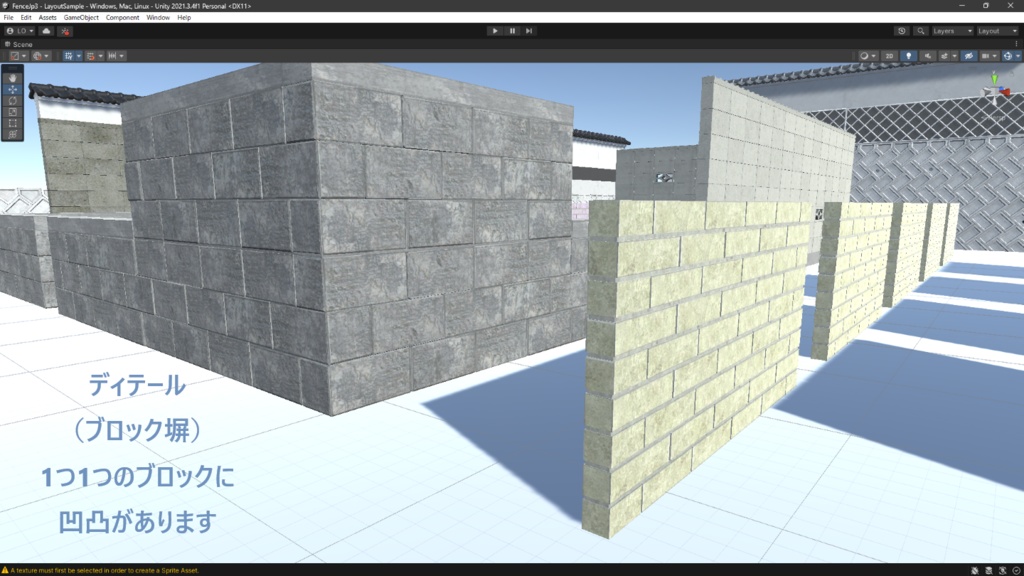Click the first status bar icon at bottom right
Image resolution: width=1024 pixels, height=576 pixels.
(x=974, y=570)
